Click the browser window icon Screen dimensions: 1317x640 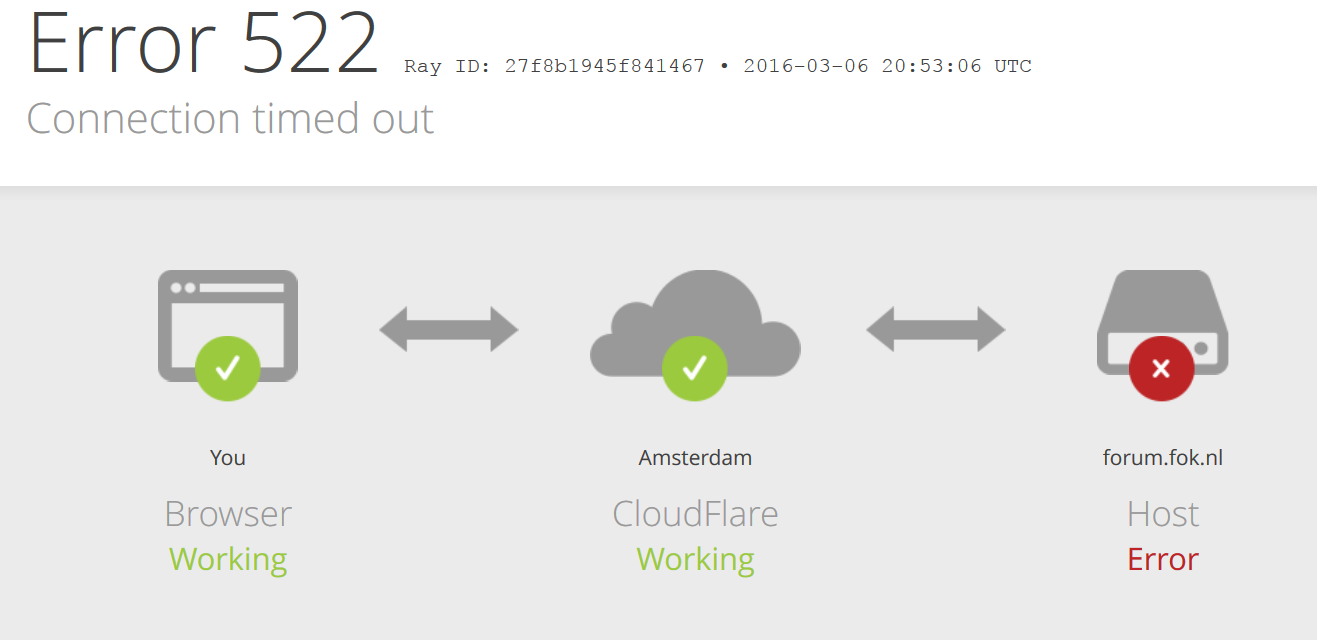tap(228, 325)
